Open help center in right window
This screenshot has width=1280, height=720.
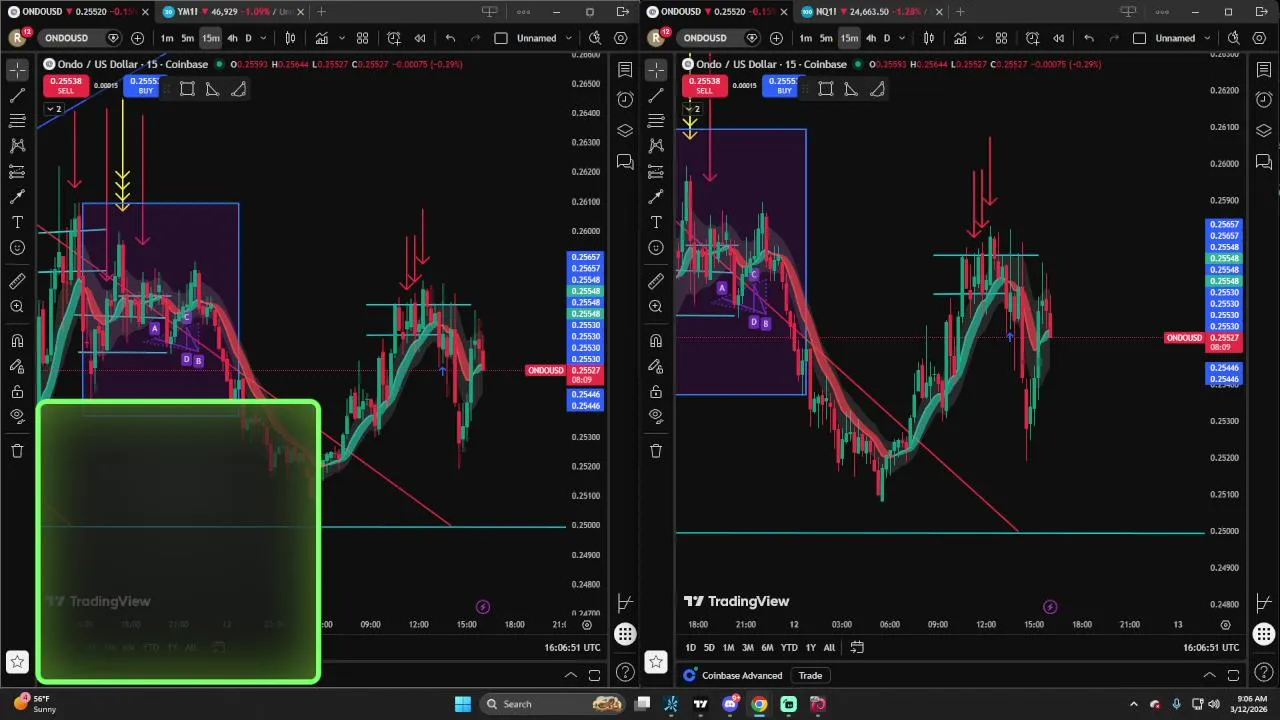tap(1264, 672)
